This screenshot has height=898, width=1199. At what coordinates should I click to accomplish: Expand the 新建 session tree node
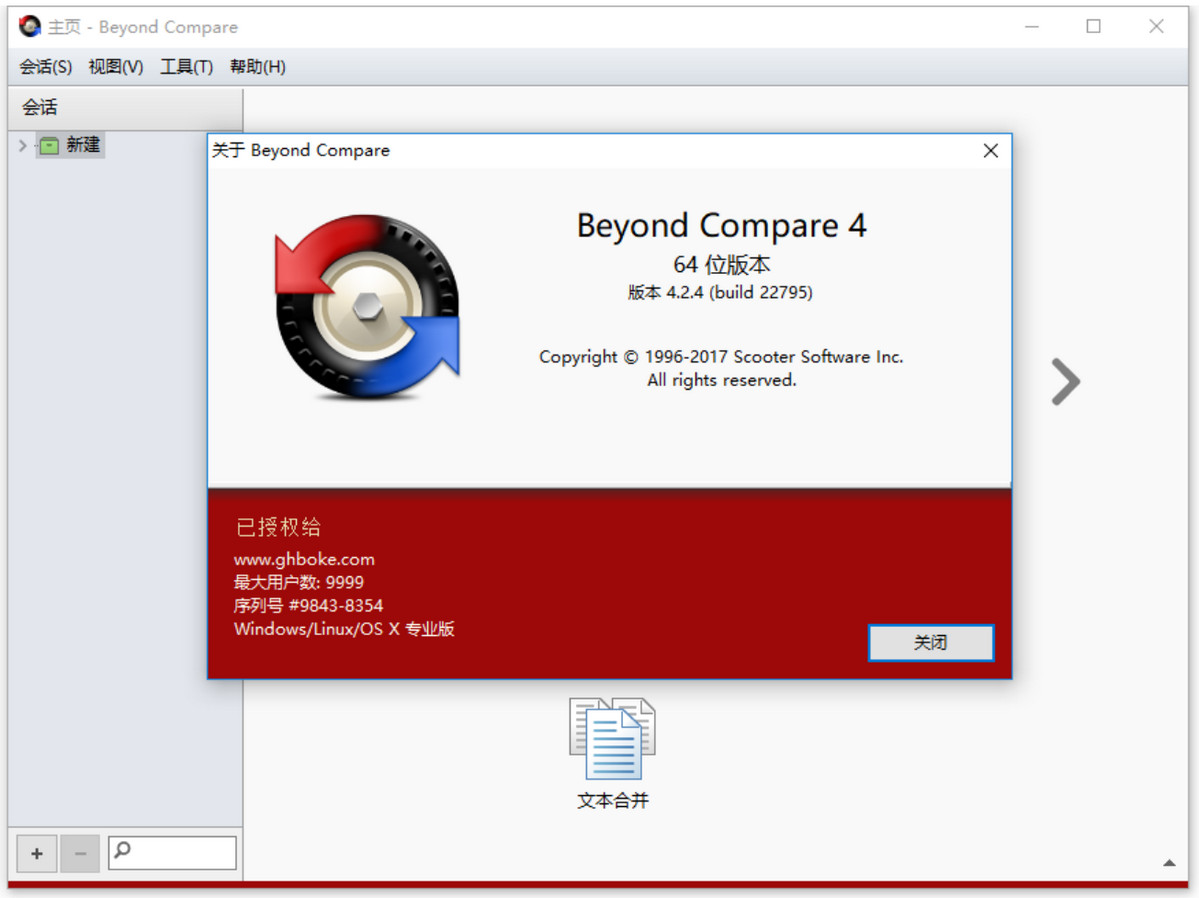[x=23, y=145]
